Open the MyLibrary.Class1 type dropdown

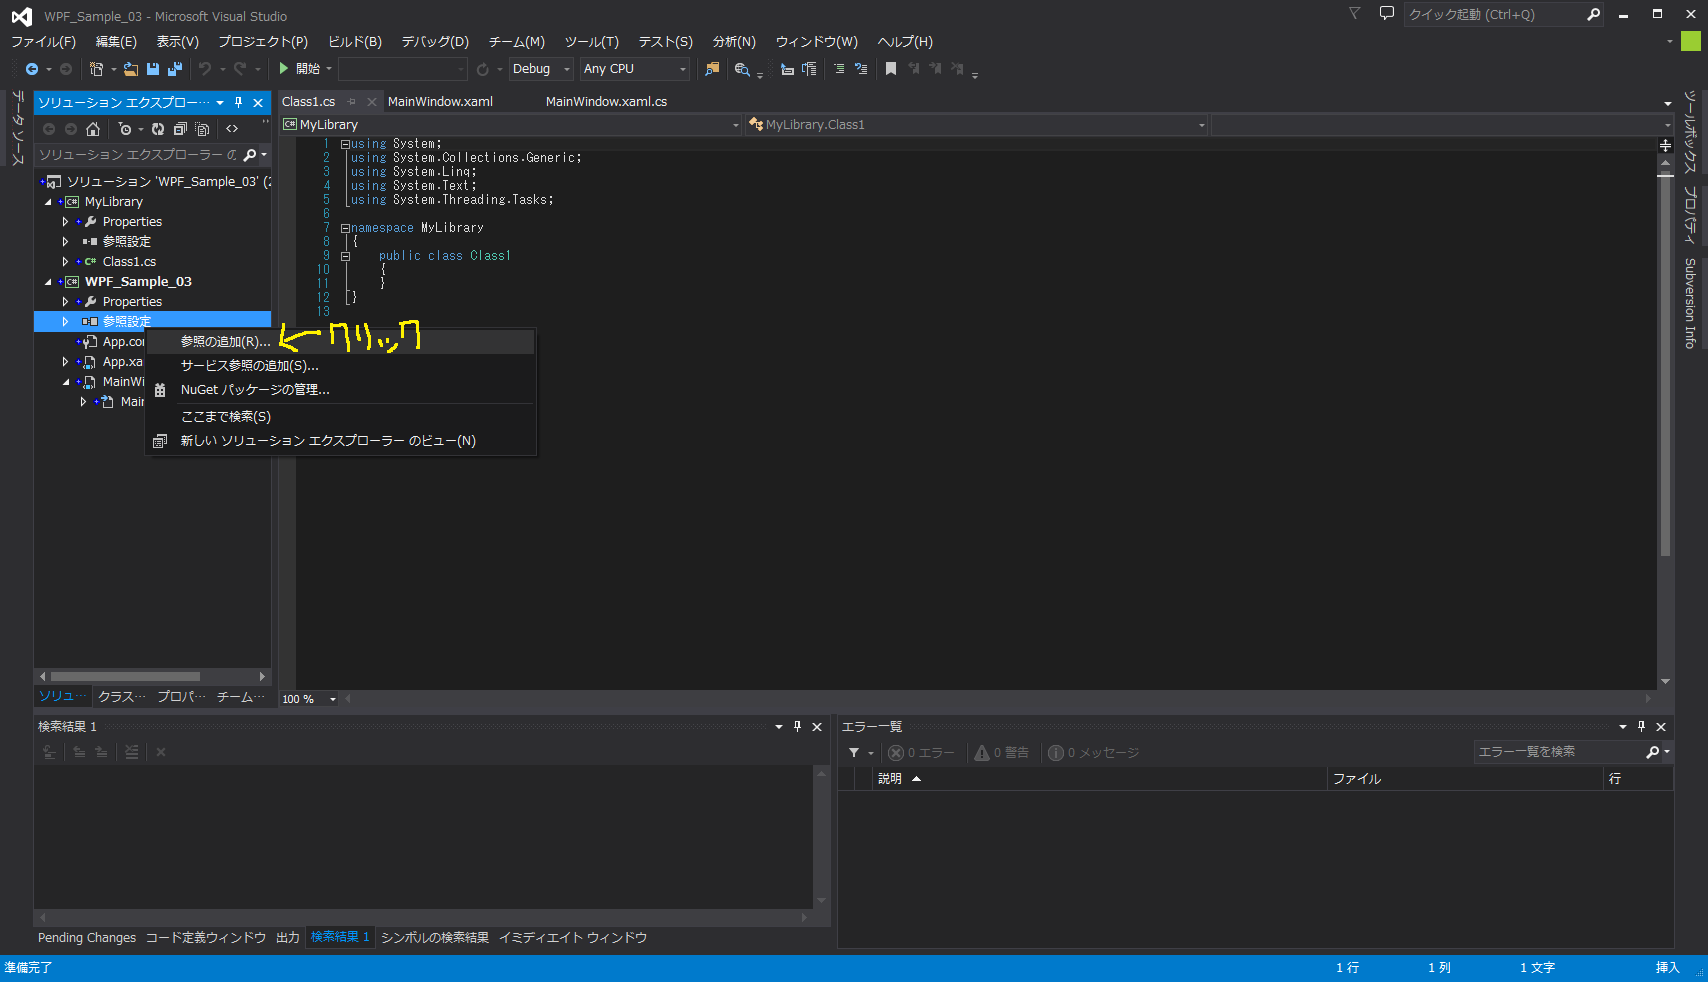click(976, 125)
